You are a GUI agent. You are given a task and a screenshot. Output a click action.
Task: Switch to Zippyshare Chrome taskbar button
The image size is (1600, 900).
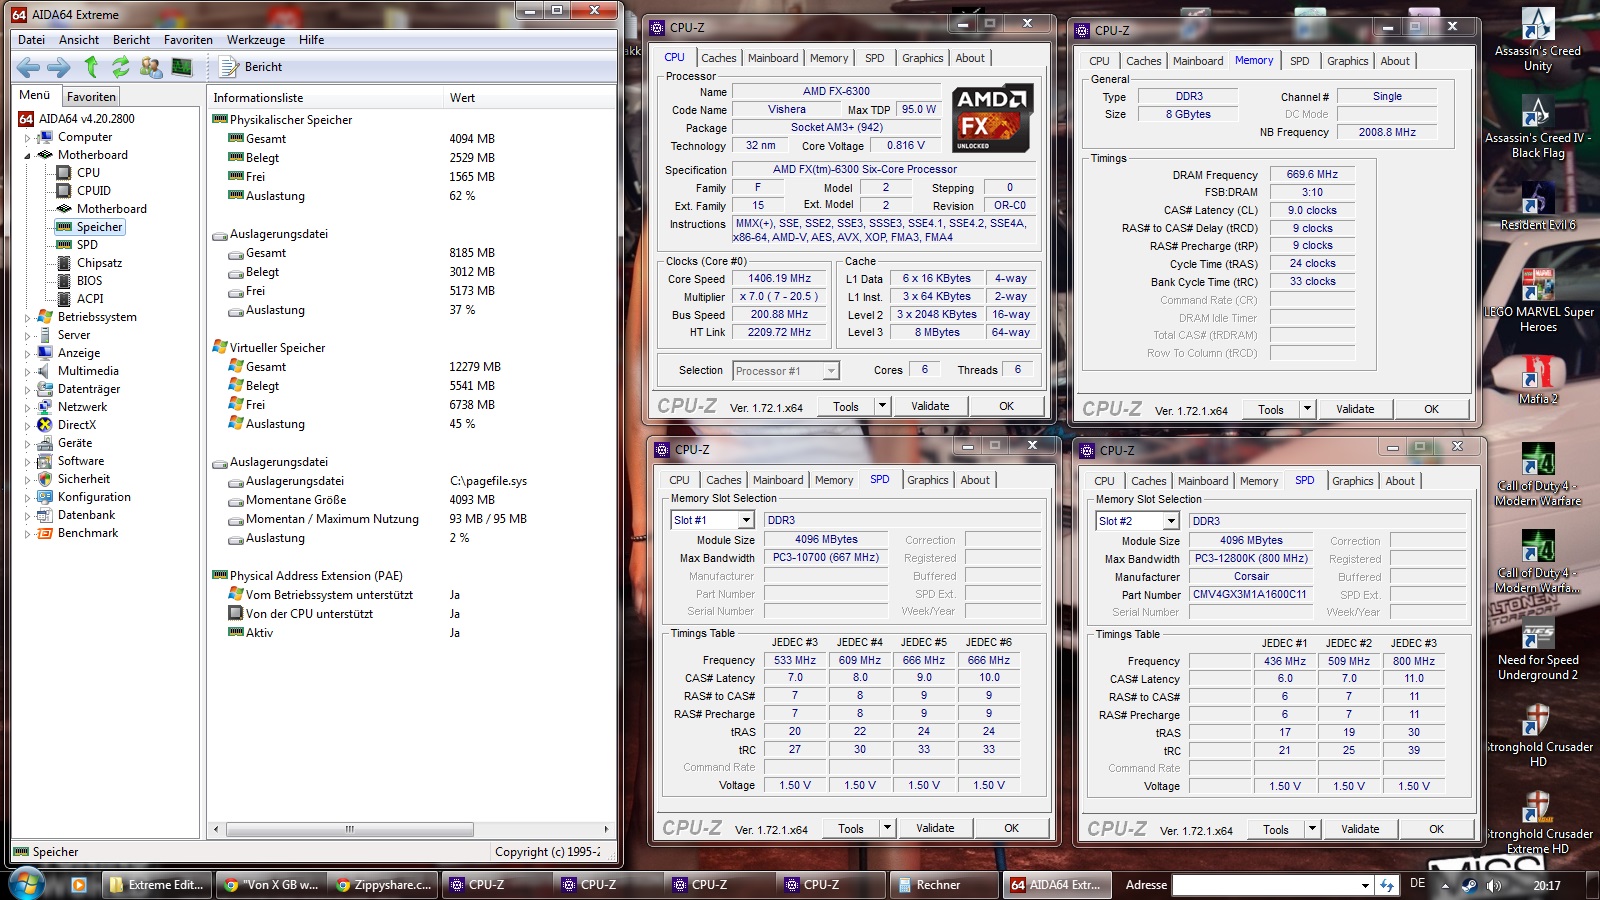[383, 885]
